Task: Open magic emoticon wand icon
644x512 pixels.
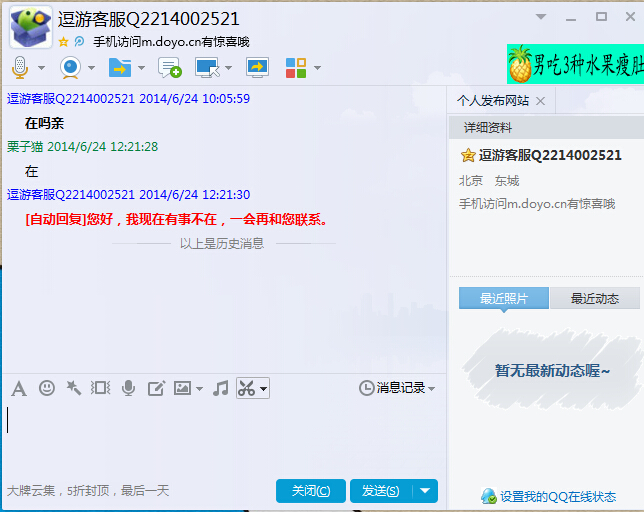Action: click(74, 388)
